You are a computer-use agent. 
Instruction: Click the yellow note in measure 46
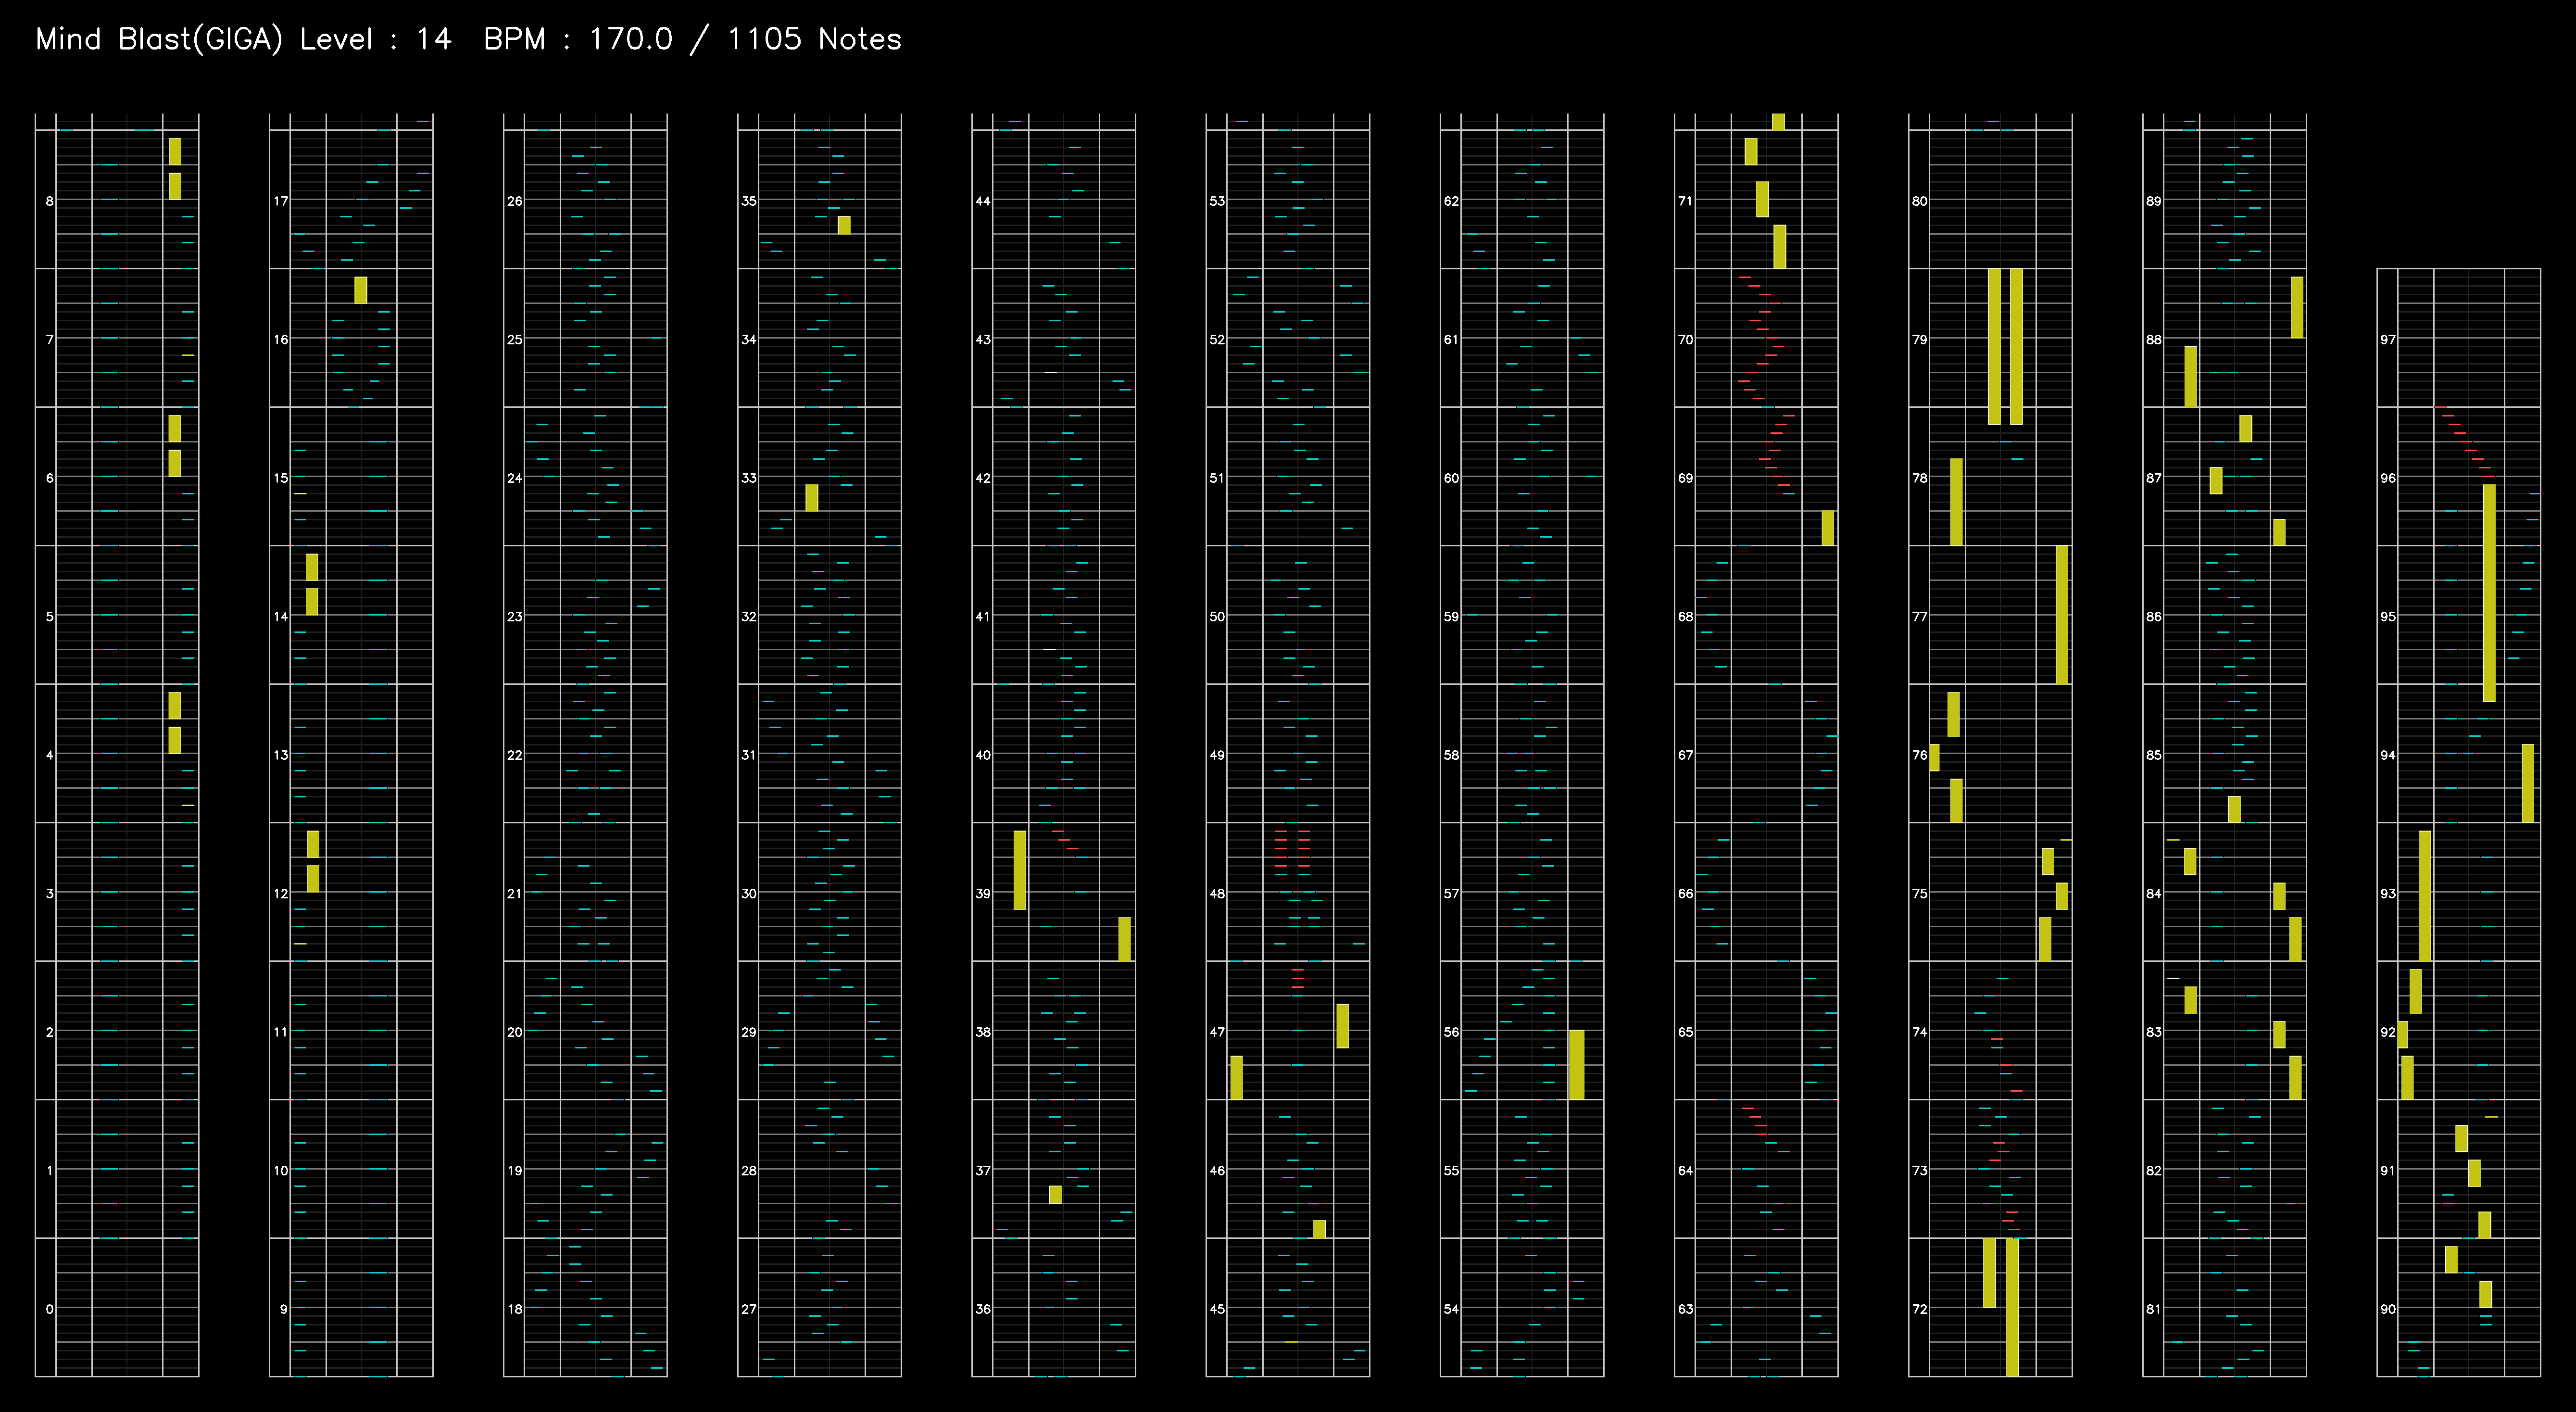(1320, 1229)
